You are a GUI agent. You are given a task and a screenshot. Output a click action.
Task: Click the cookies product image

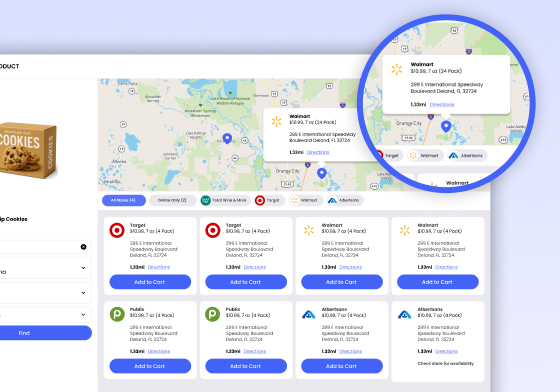pos(28,150)
